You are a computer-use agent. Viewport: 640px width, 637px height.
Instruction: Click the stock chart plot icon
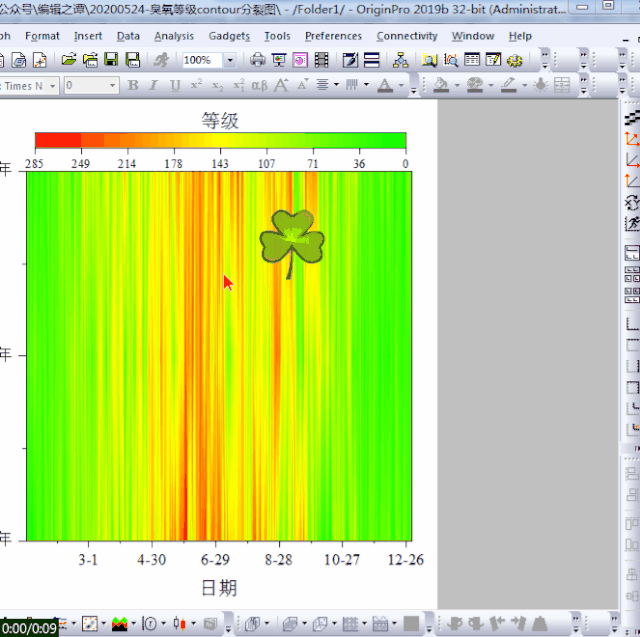180,624
